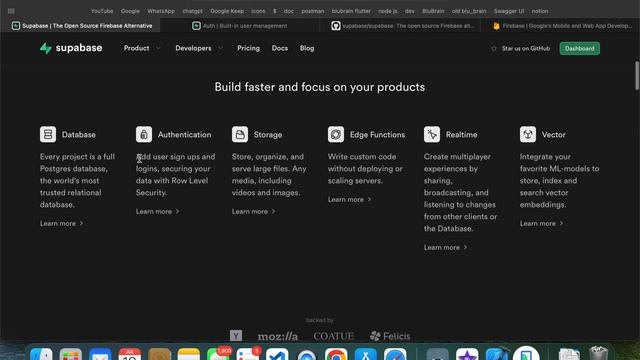
Task: Open Mail from the dock
Action: point(100,354)
